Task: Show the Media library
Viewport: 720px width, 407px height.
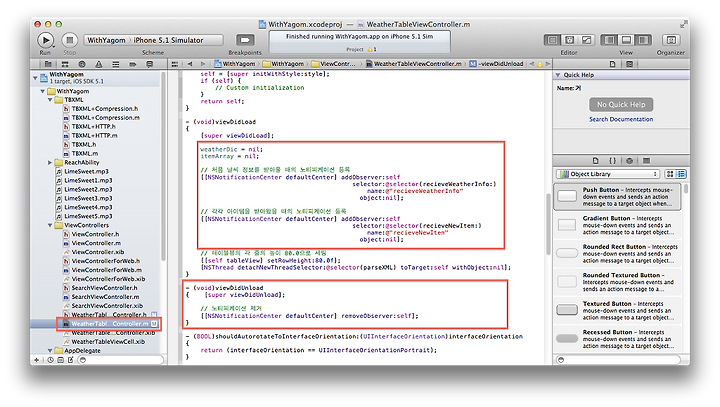Action: point(647,161)
